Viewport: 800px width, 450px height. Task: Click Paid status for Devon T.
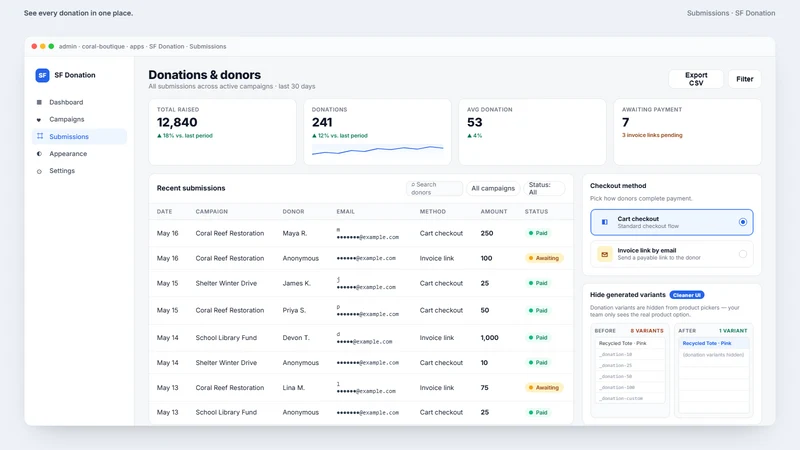point(538,338)
